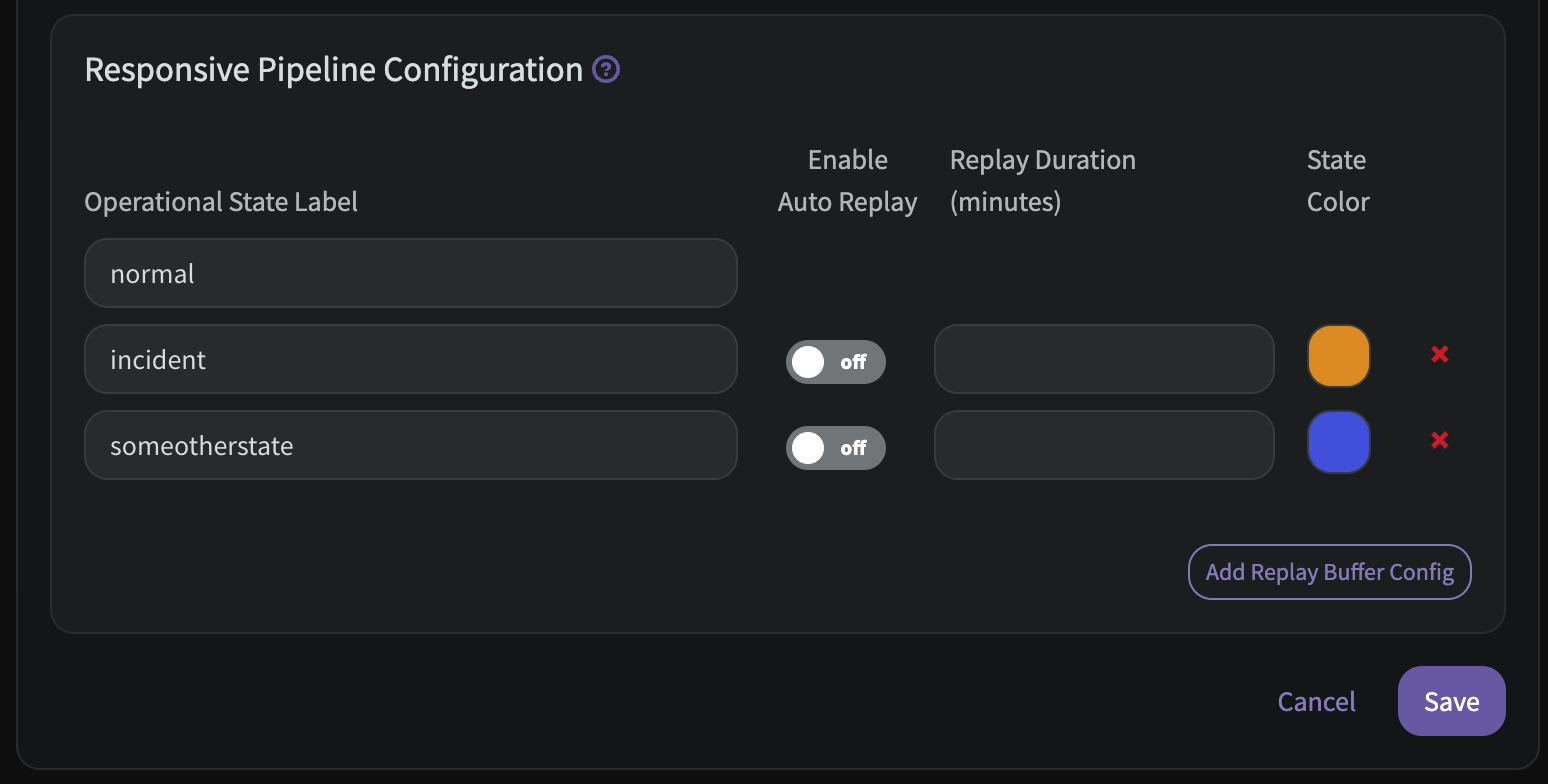This screenshot has height=784, width=1548.
Task: Open the blue color swatch for someotherstate
Action: click(x=1339, y=442)
